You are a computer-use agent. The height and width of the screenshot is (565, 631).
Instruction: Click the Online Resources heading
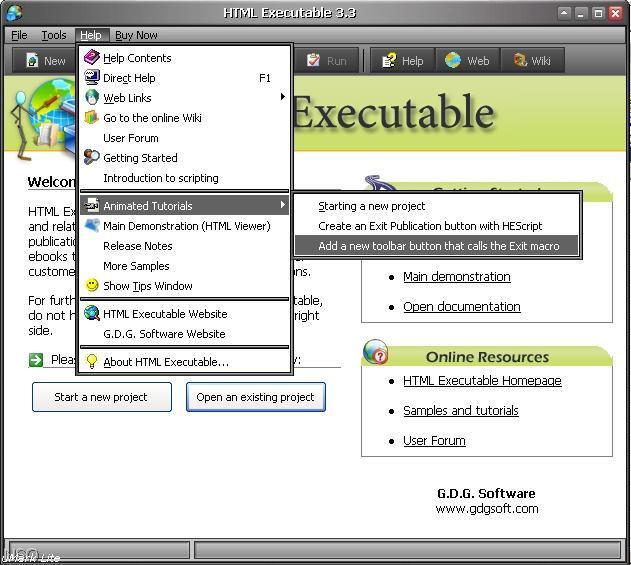[x=487, y=357]
